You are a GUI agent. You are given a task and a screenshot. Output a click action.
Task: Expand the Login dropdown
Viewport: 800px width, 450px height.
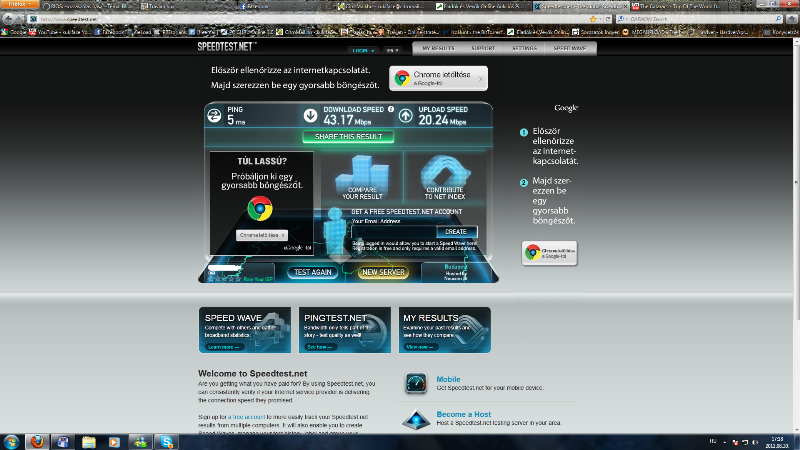[x=363, y=51]
